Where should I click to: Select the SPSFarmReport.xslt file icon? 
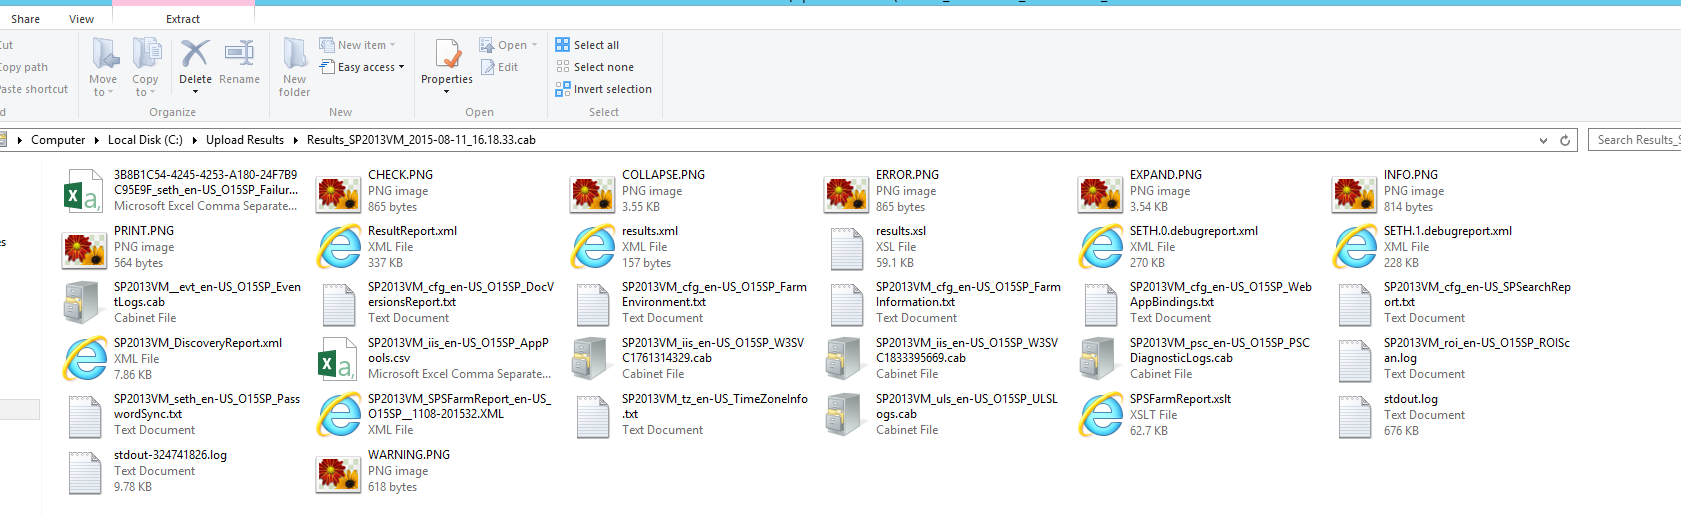(1101, 415)
